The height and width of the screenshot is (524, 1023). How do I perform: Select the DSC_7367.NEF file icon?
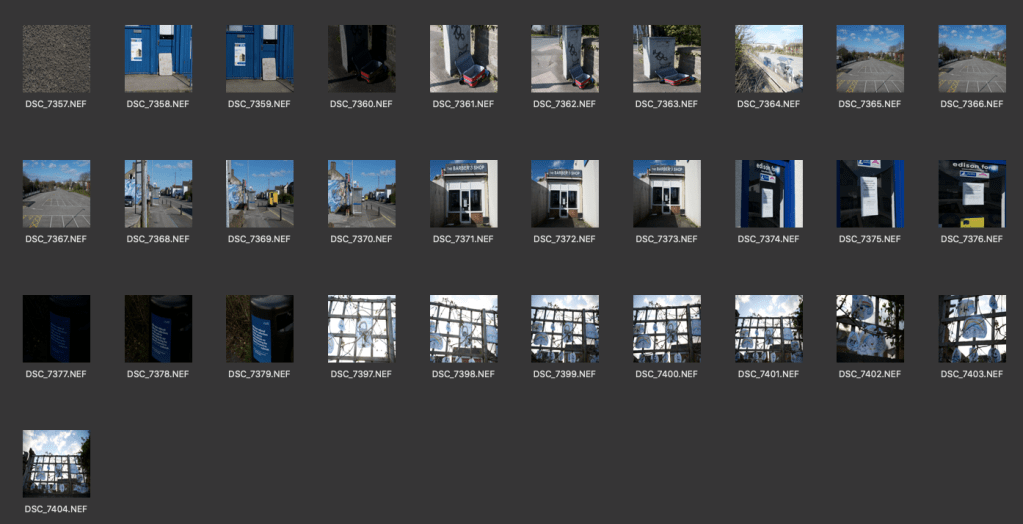point(56,194)
